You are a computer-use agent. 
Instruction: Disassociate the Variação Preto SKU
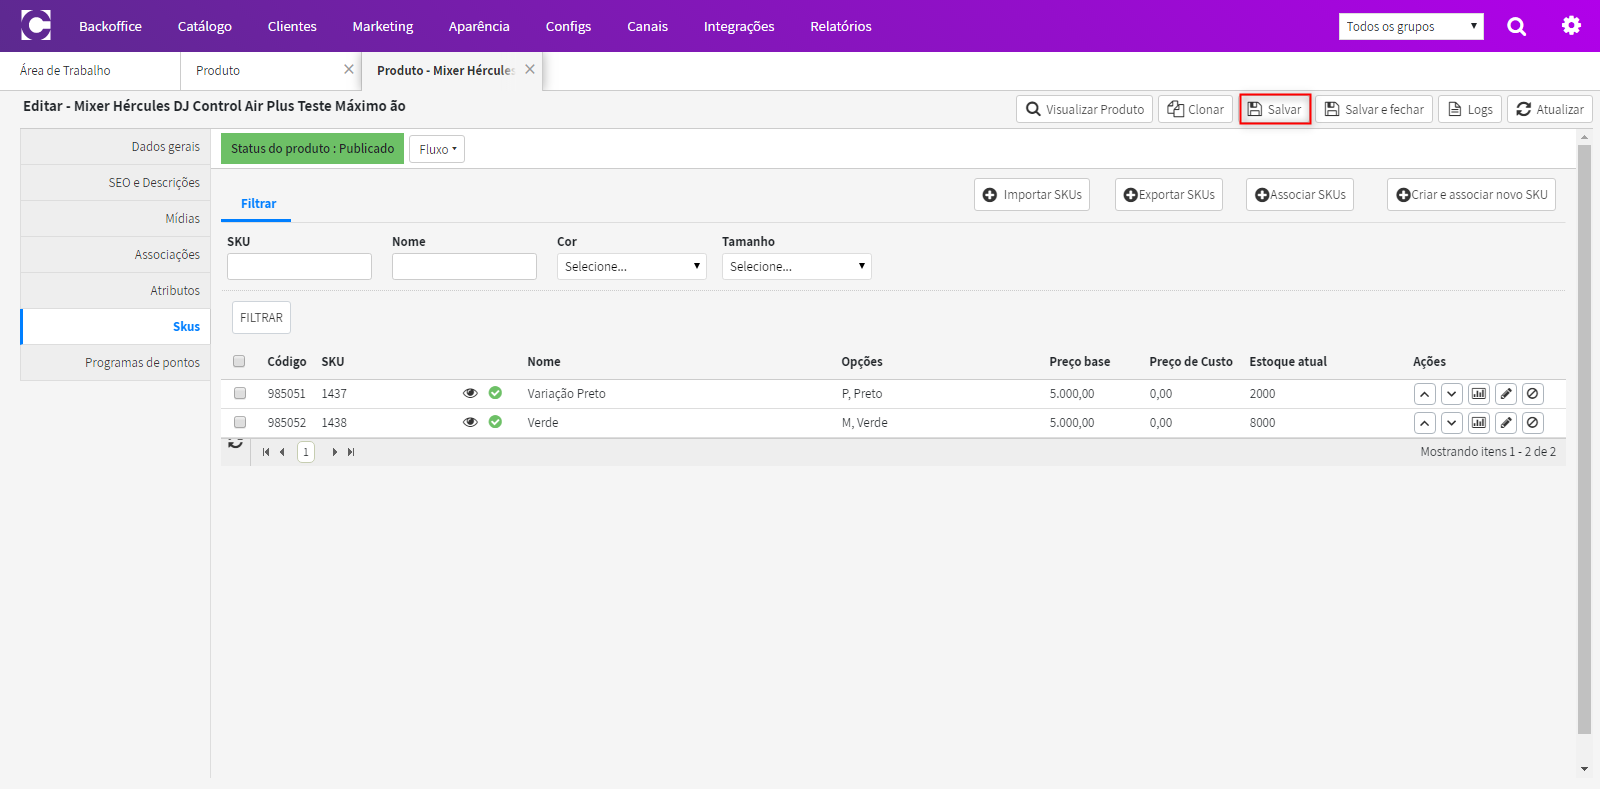coord(1533,394)
